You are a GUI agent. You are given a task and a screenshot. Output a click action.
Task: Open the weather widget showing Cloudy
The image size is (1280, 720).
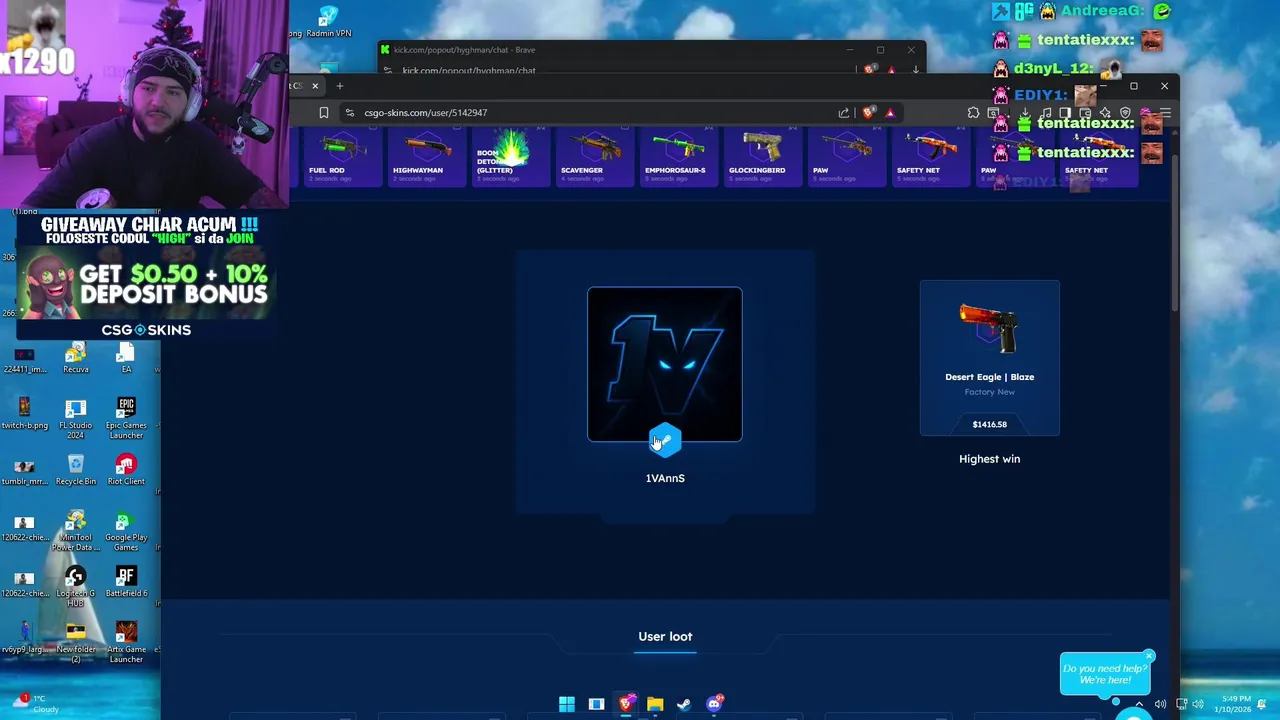[38, 704]
